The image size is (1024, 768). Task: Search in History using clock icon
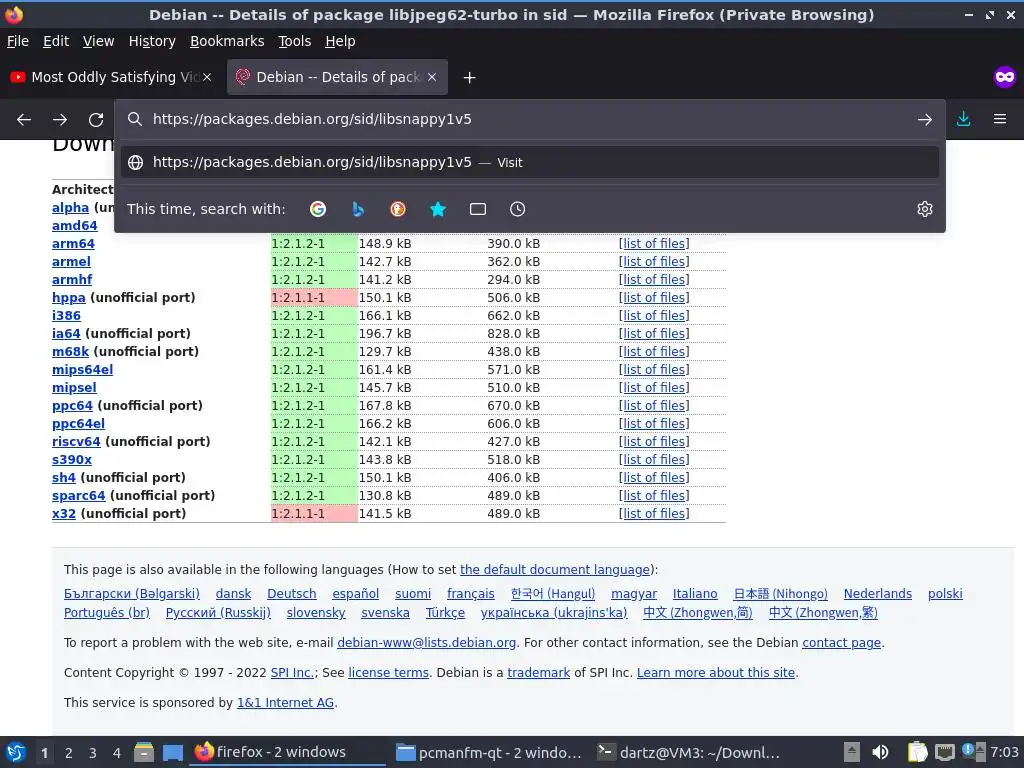tap(517, 209)
